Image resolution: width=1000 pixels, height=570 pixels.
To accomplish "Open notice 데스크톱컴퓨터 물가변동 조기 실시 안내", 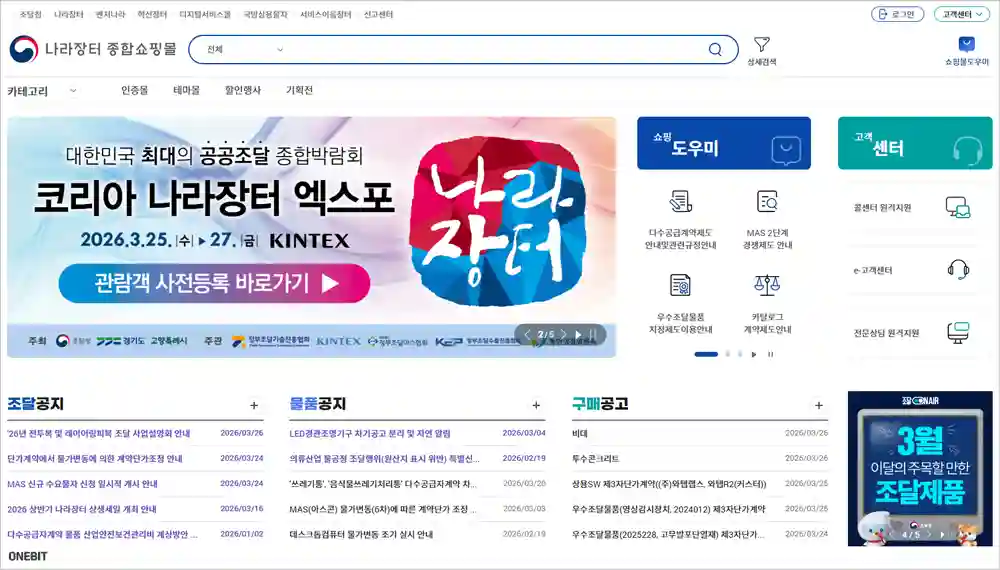I will click(x=361, y=534).
